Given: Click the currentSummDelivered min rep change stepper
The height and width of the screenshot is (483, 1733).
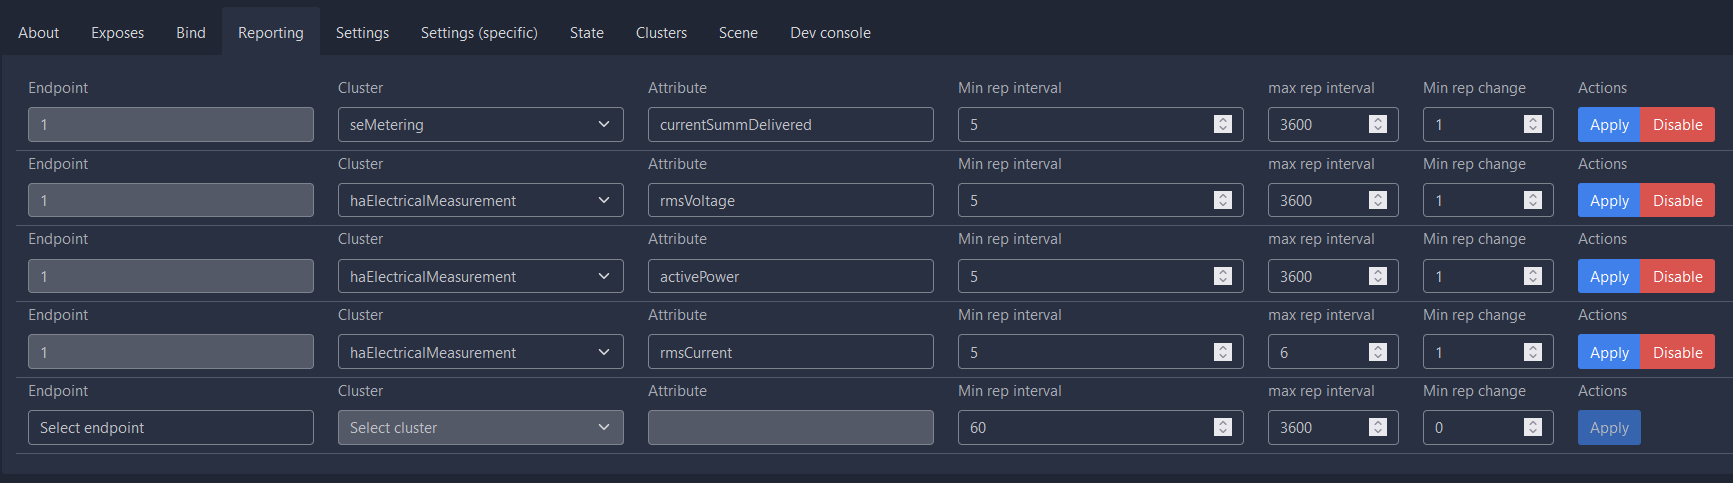Looking at the screenshot, I should pyautogui.click(x=1532, y=124).
